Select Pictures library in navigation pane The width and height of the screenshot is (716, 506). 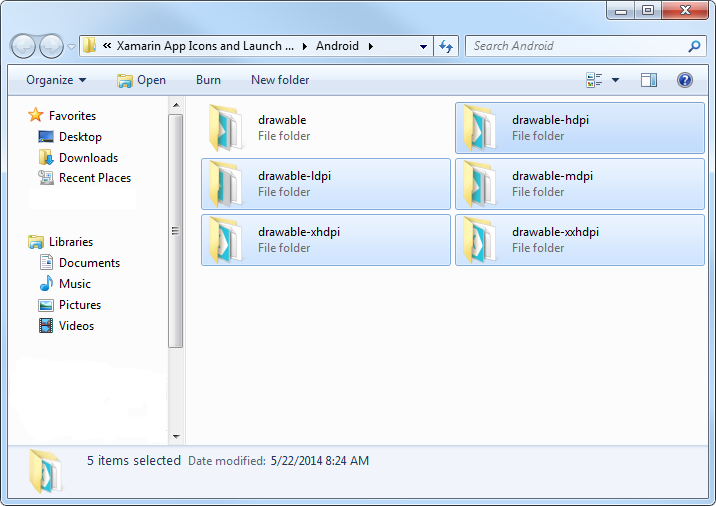tap(79, 305)
